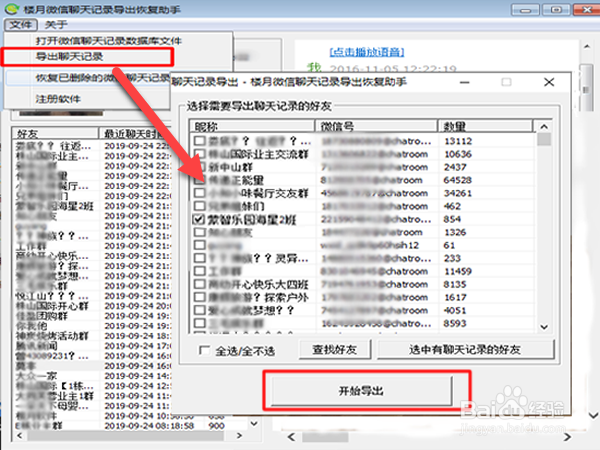Click the 最近聊天时间 column header
This screenshot has height=450, width=600.
click(x=135, y=133)
